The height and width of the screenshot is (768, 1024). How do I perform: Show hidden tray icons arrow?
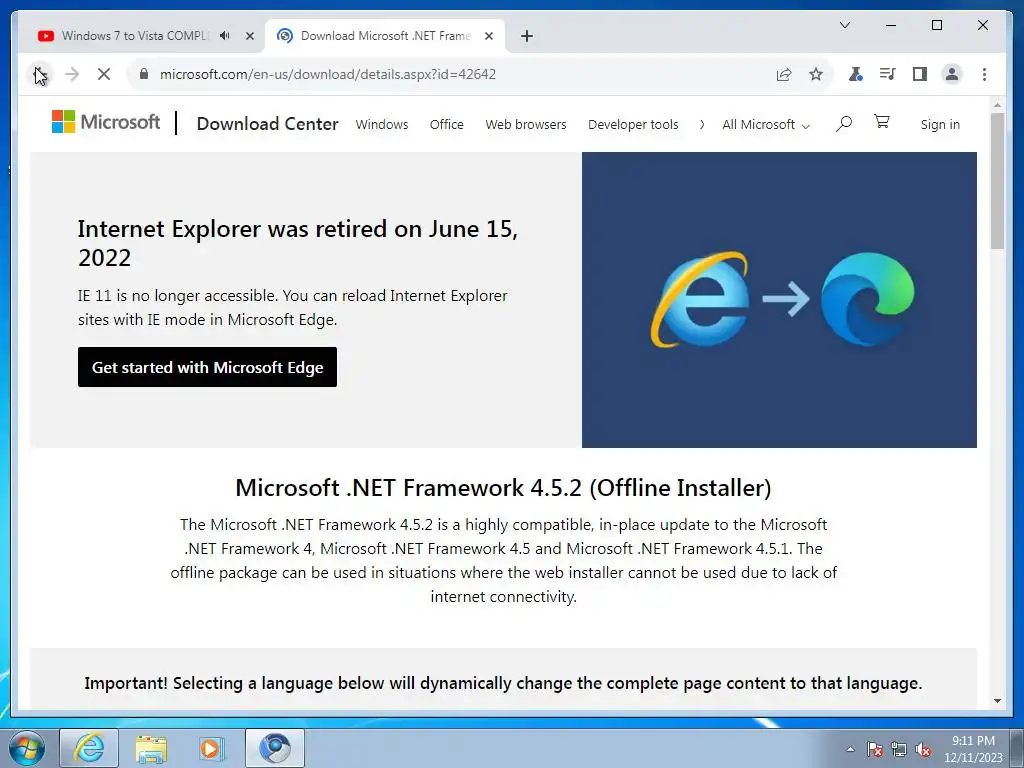point(850,749)
